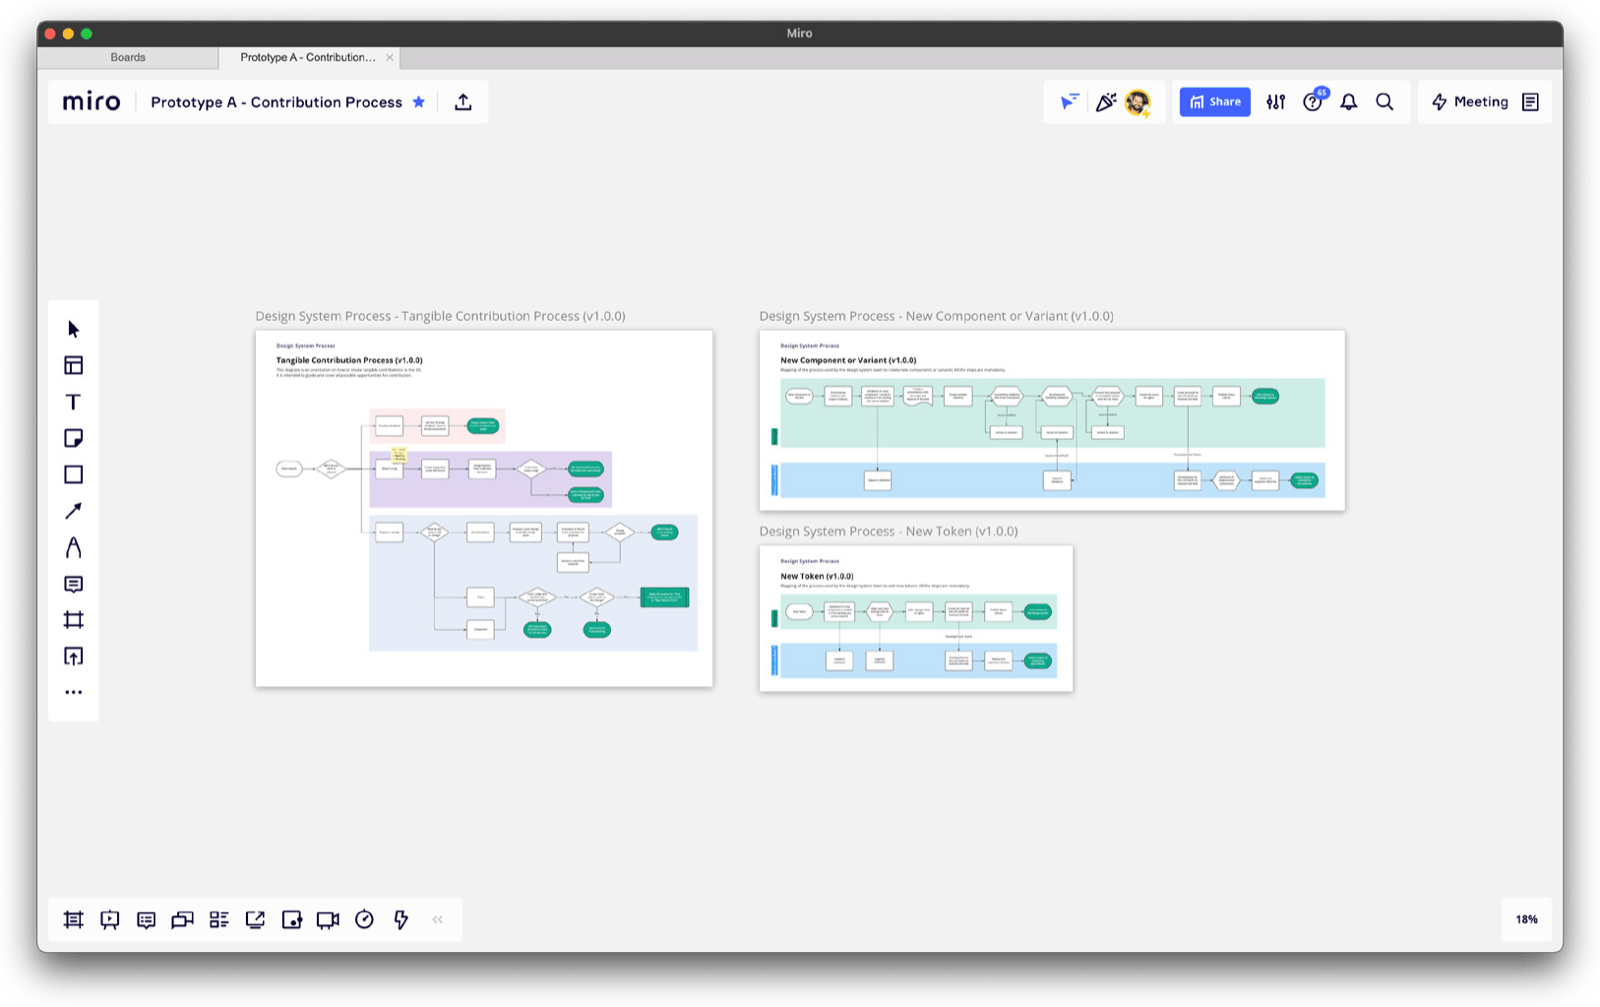Click the Tangible Contribution Process frame thumbnail
This screenshot has height=1007, width=1600.
pyautogui.click(x=484, y=508)
